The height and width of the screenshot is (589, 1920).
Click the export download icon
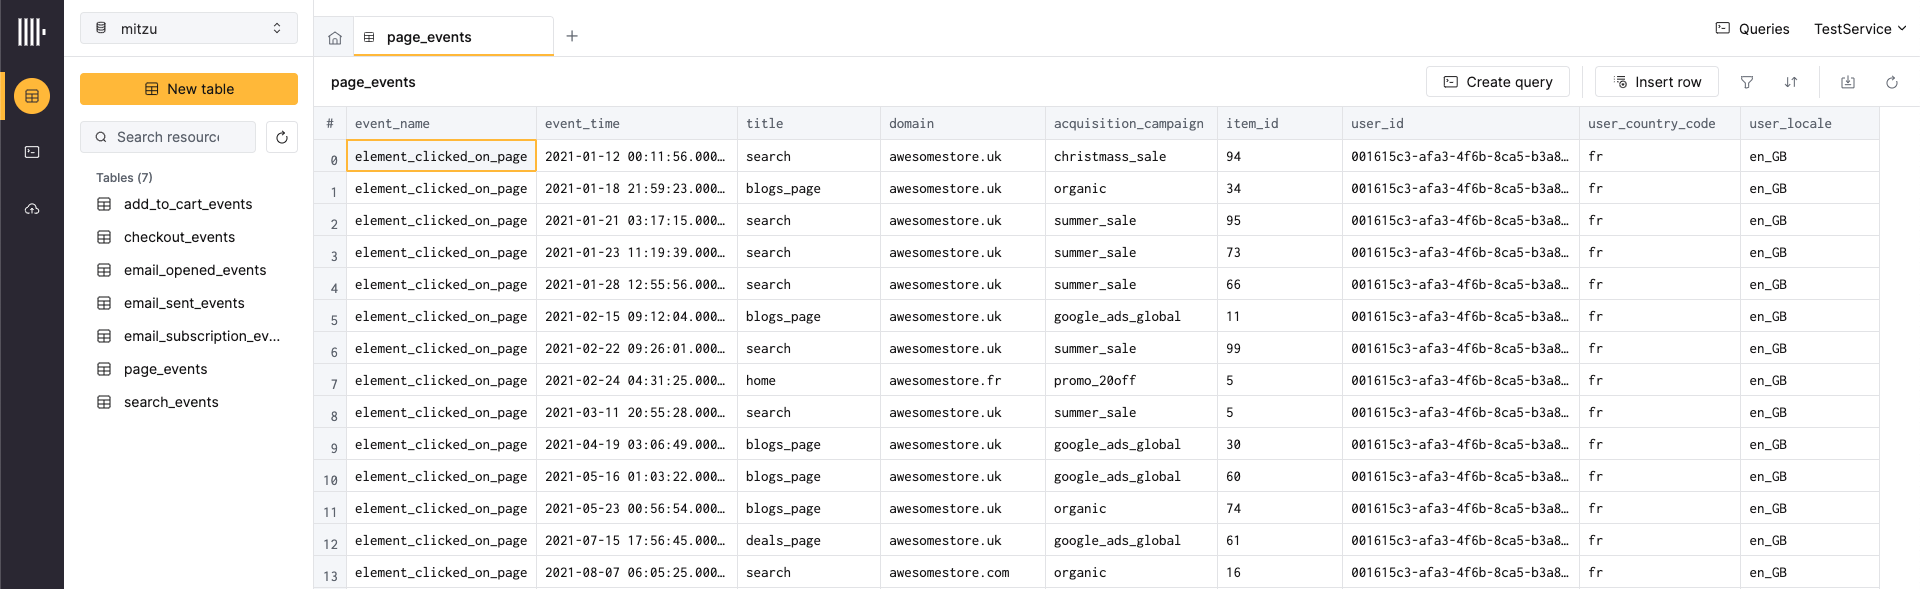click(1848, 82)
